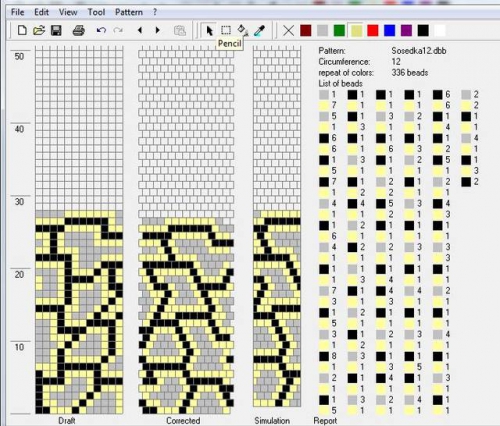Click the New document icon

point(22,31)
